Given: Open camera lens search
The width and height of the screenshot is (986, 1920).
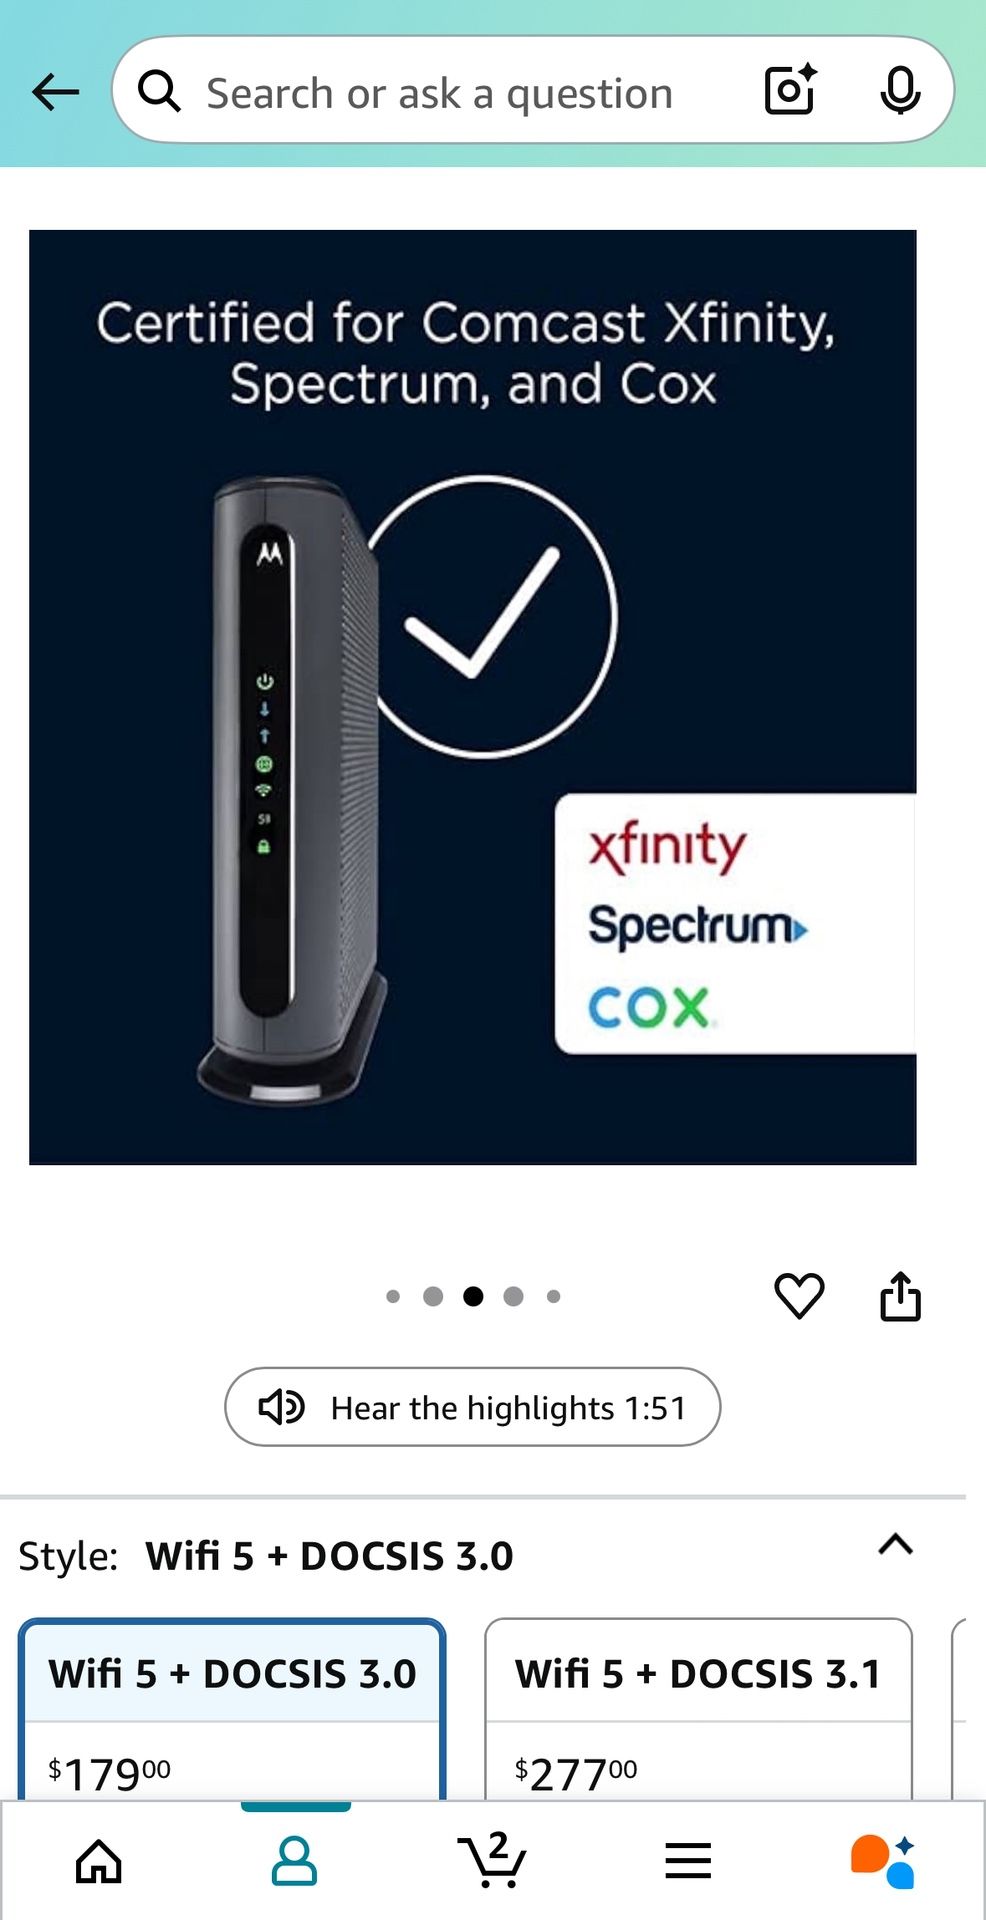Looking at the screenshot, I should [x=791, y=90].
